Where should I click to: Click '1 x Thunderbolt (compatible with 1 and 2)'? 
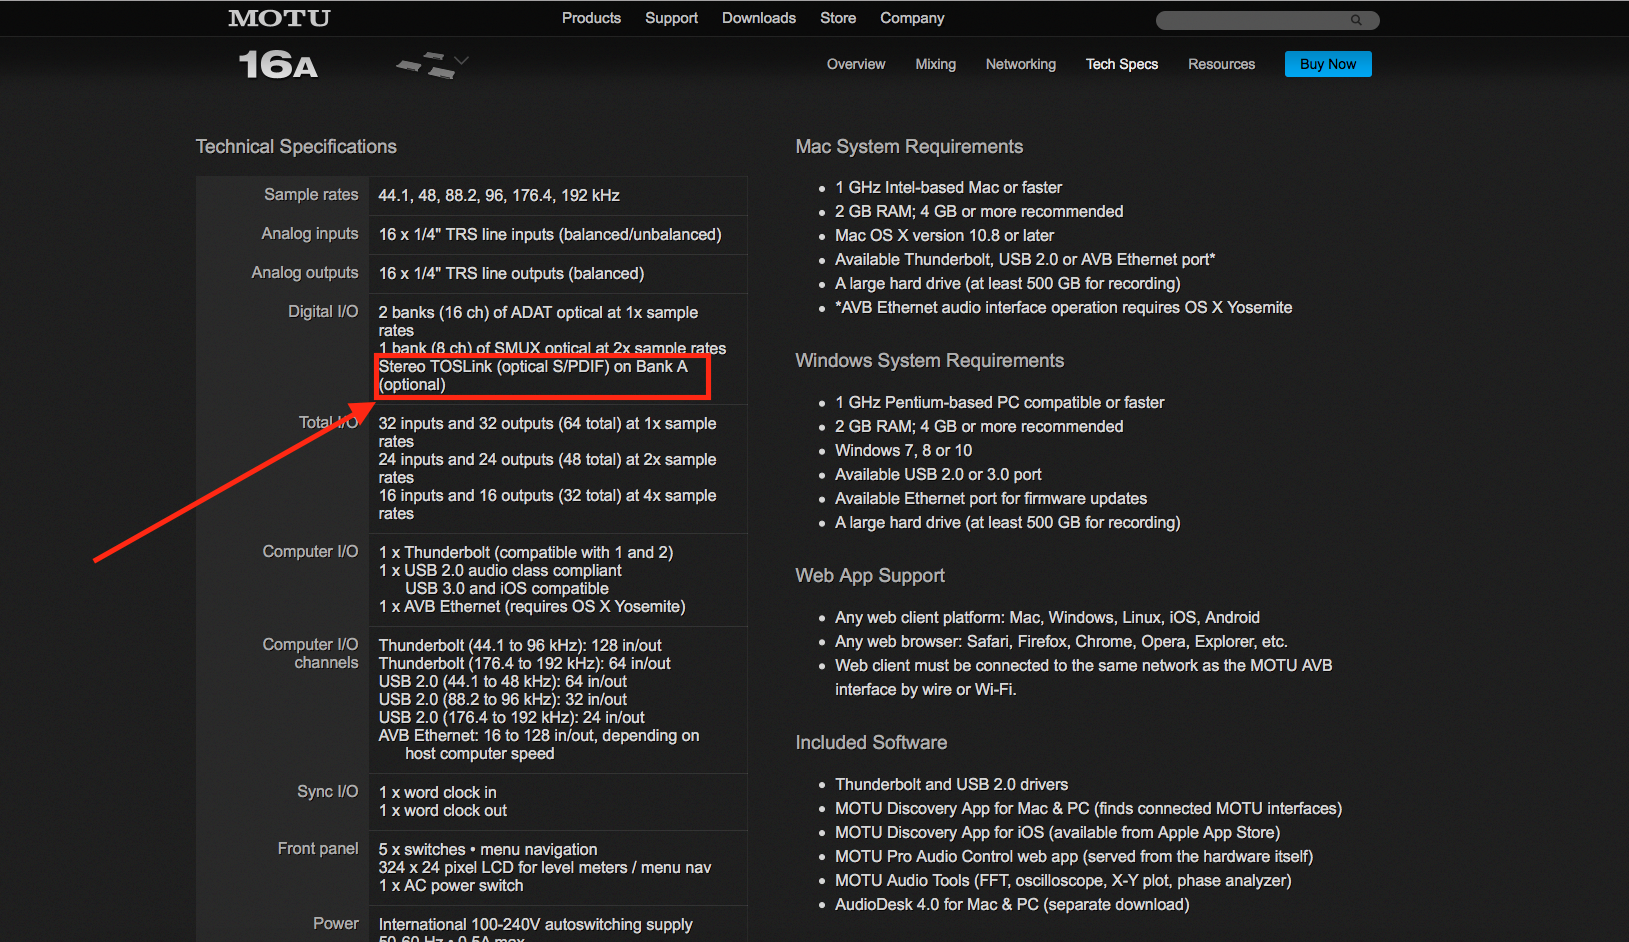coord(526,553)
